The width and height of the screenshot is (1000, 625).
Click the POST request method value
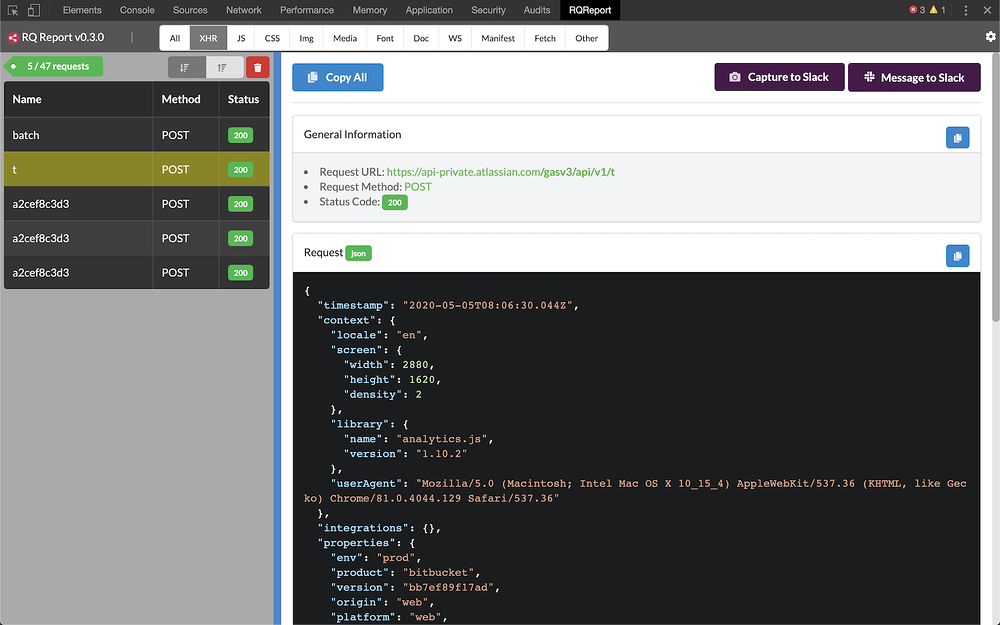pos(418,187)
